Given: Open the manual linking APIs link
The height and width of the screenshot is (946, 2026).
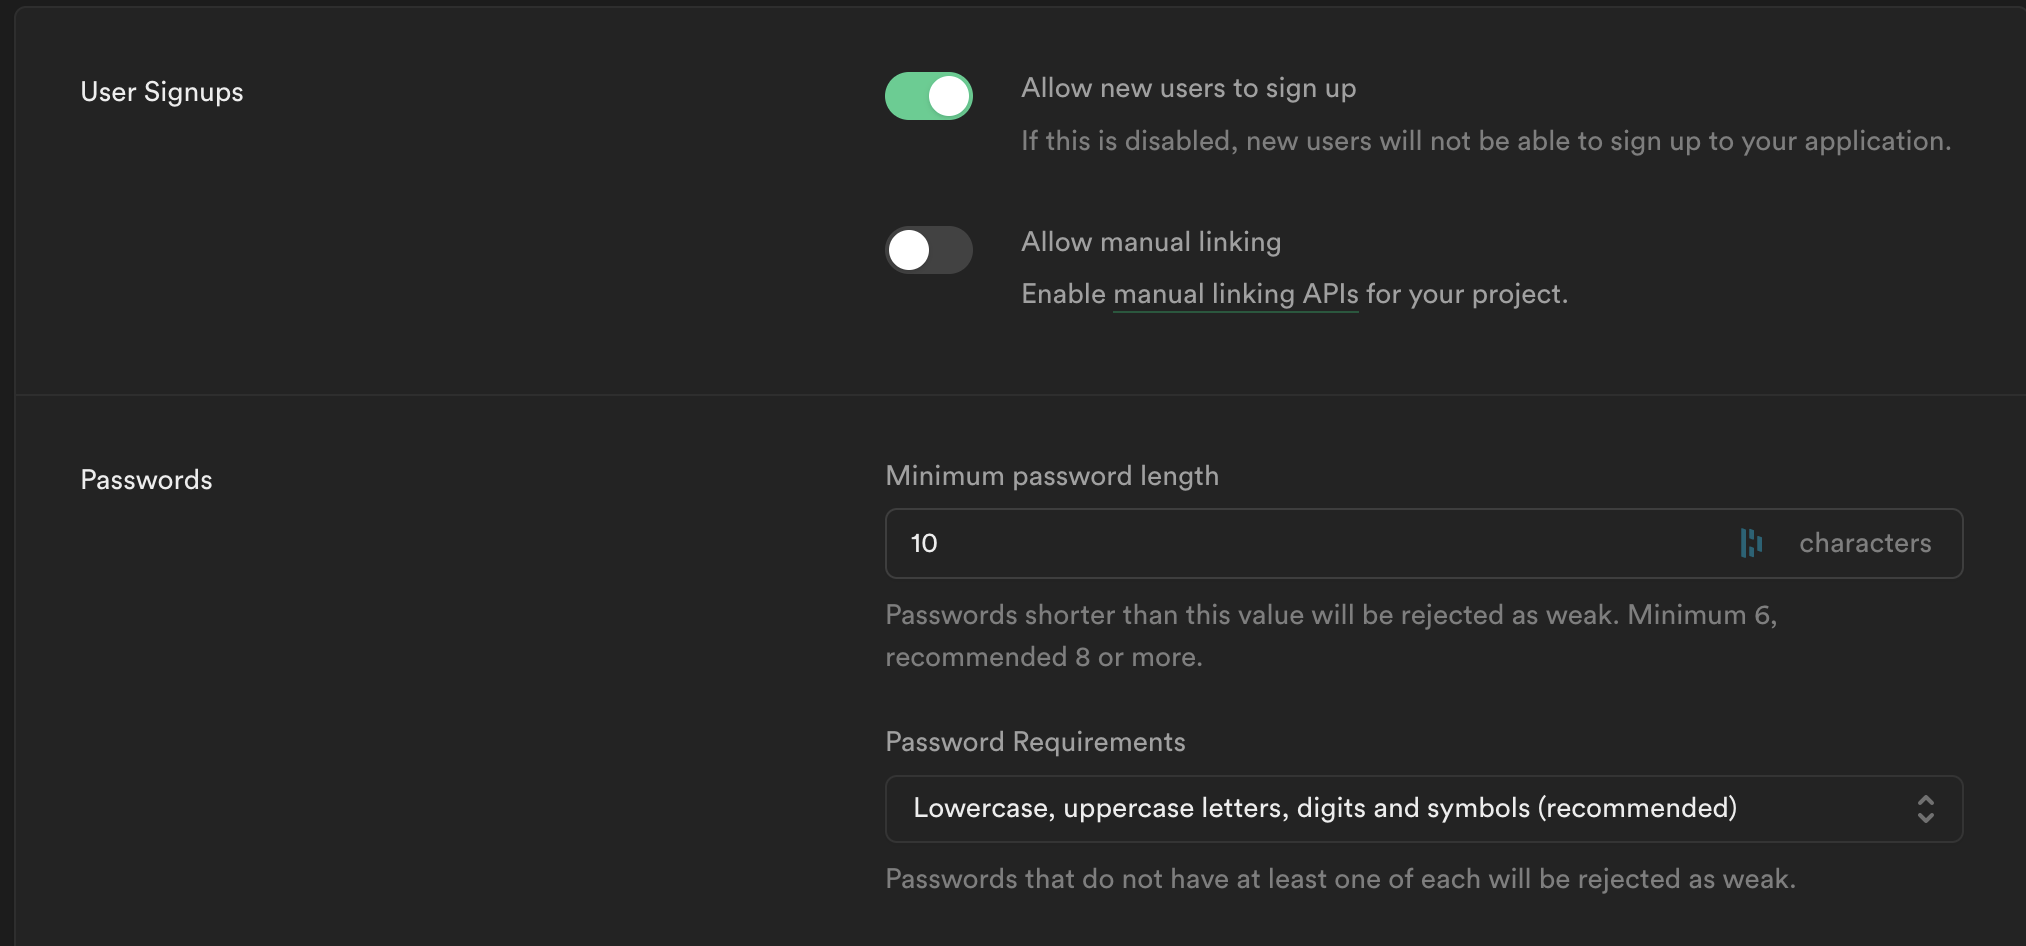Looking at the screenshot, I should pos(1235,294).
